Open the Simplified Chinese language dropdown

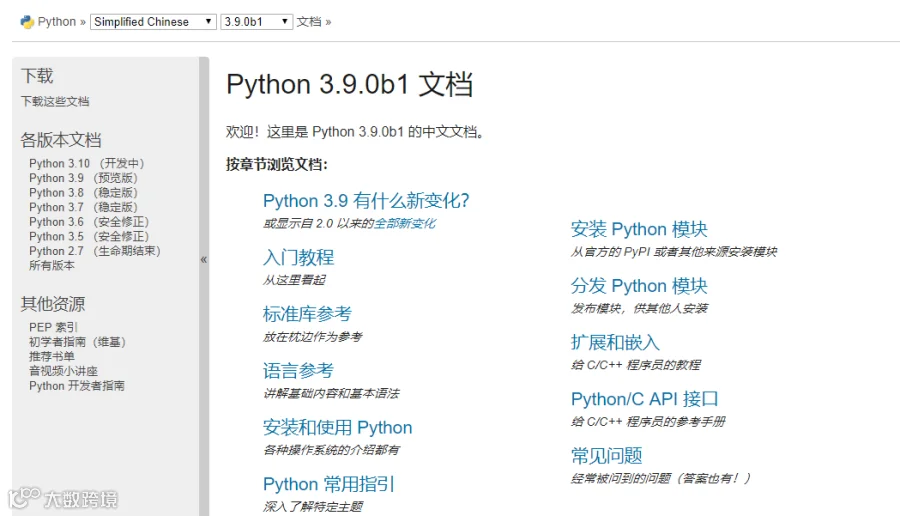153,22
